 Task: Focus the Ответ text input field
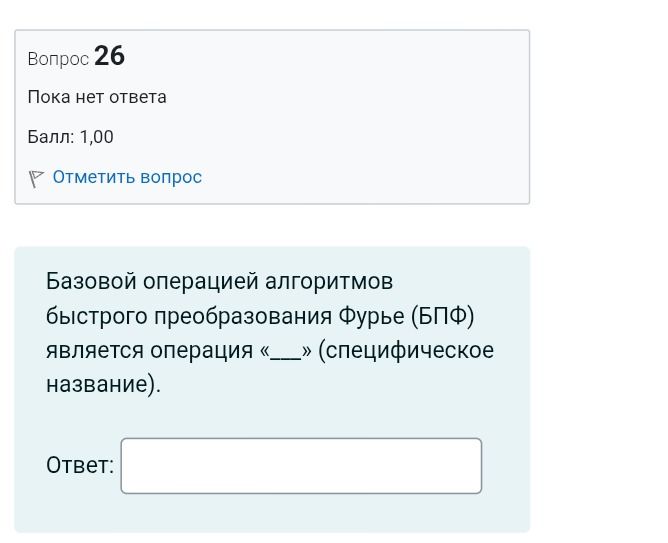[x=301, y=465]
